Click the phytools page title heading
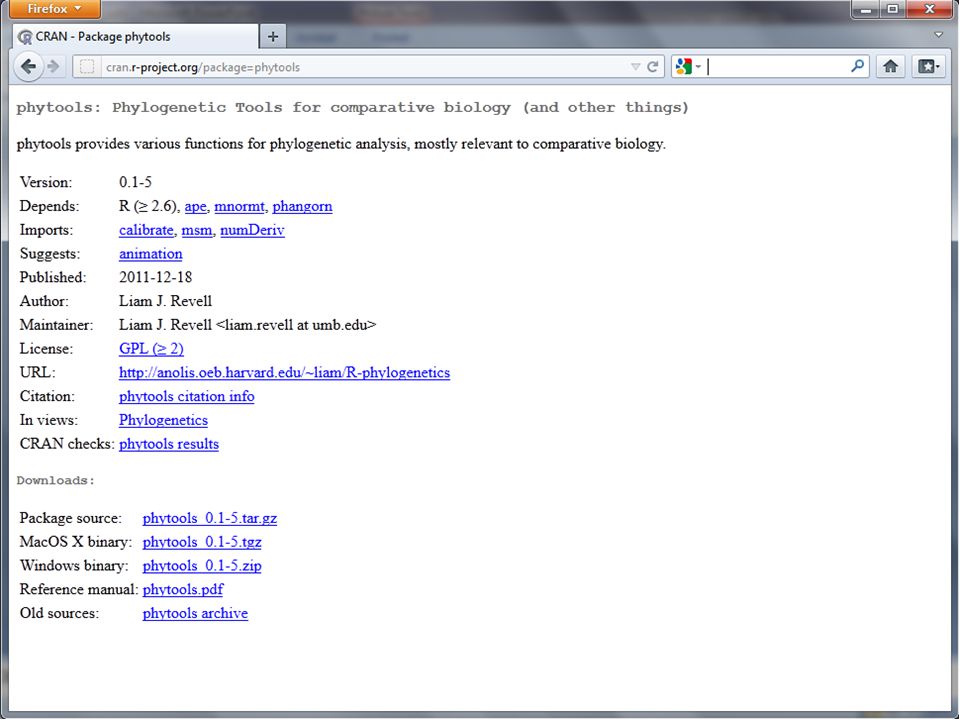This screenshot has width=960, height=720. point(353,108)
